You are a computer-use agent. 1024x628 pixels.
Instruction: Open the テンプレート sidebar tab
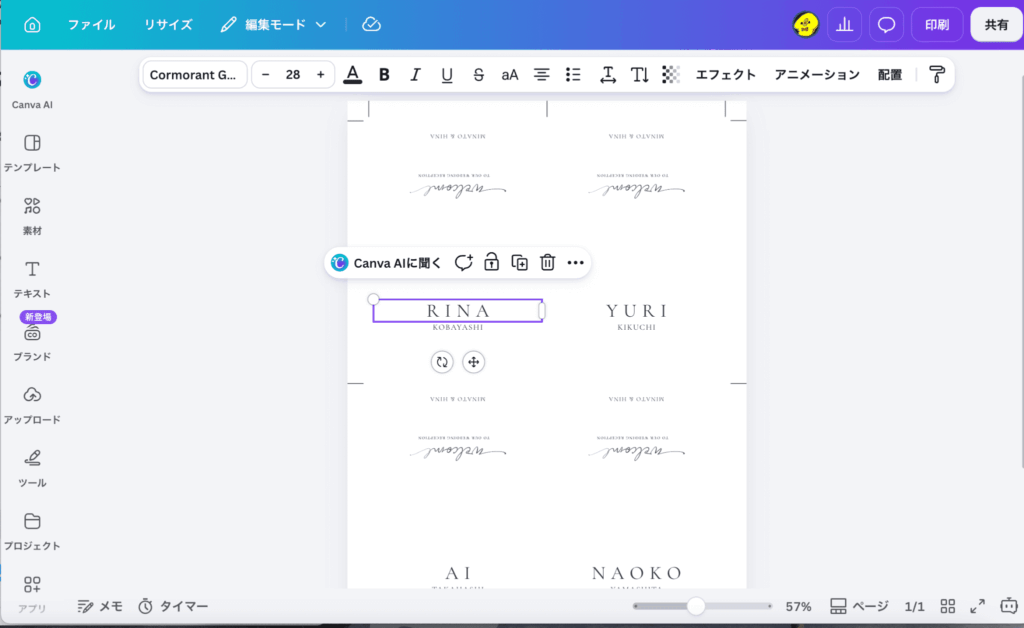[x=32, y=153]
